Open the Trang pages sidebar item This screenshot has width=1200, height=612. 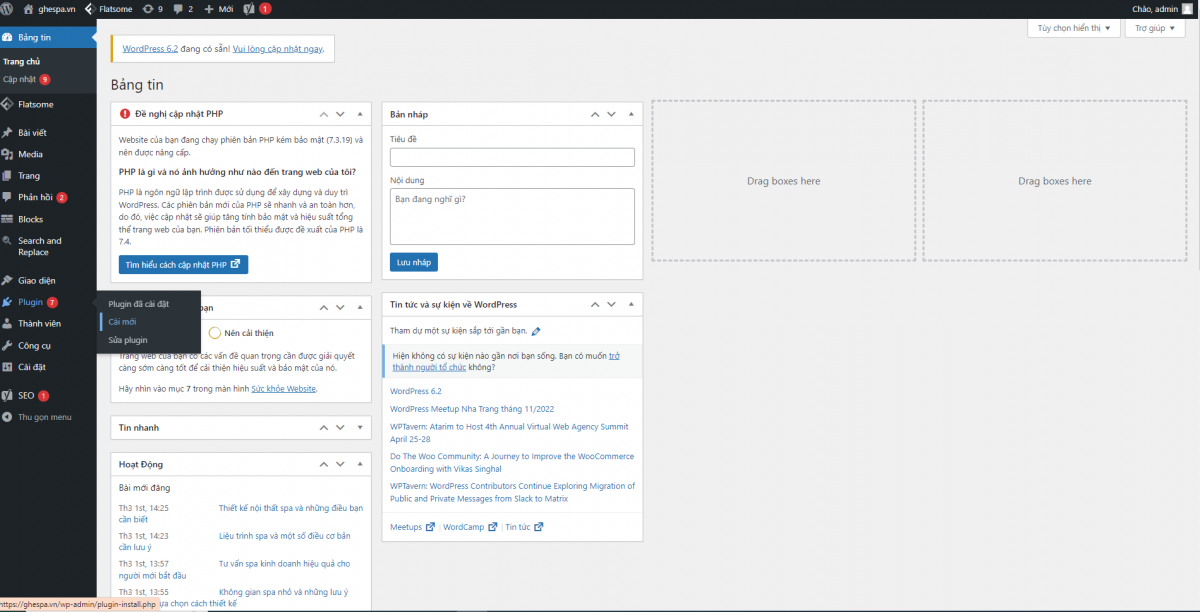point(48,176)
